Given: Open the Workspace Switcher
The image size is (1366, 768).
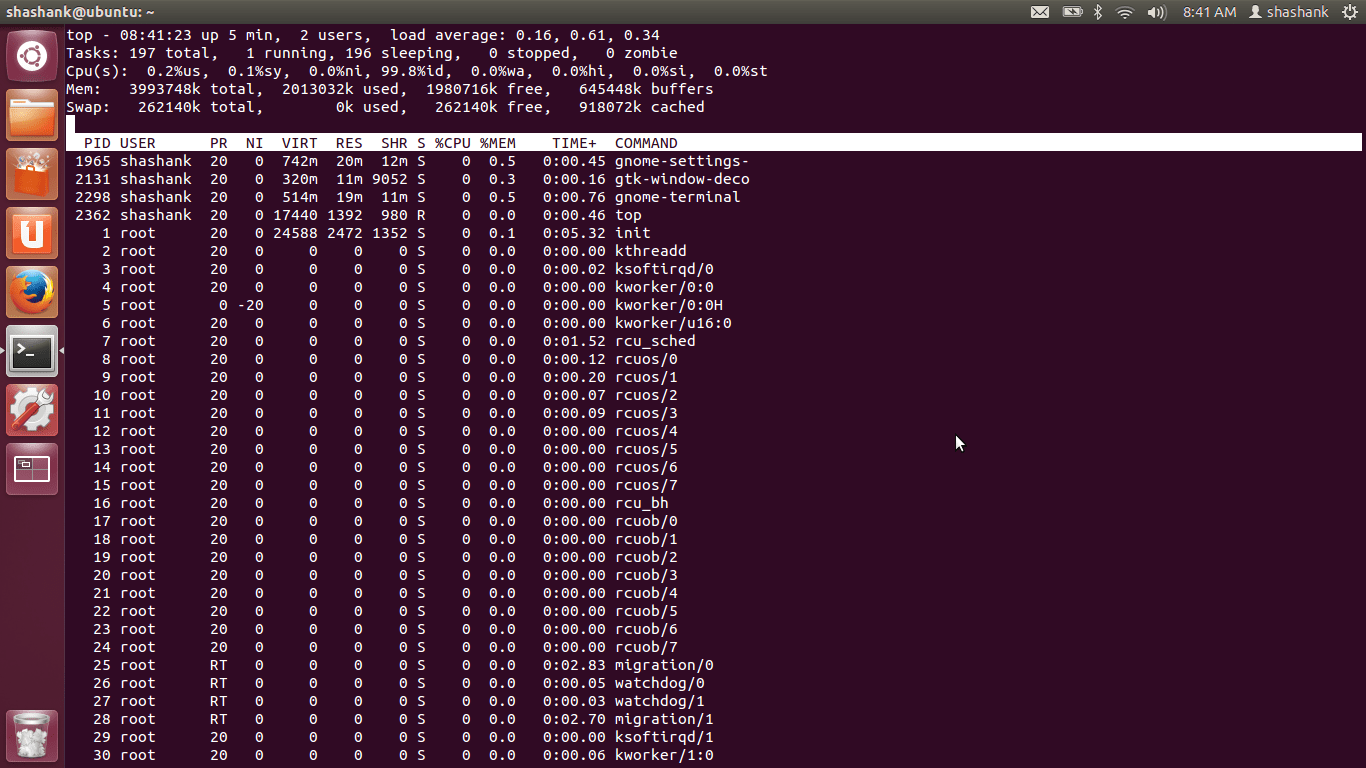Looking at the screenshot, I should 32,469.
